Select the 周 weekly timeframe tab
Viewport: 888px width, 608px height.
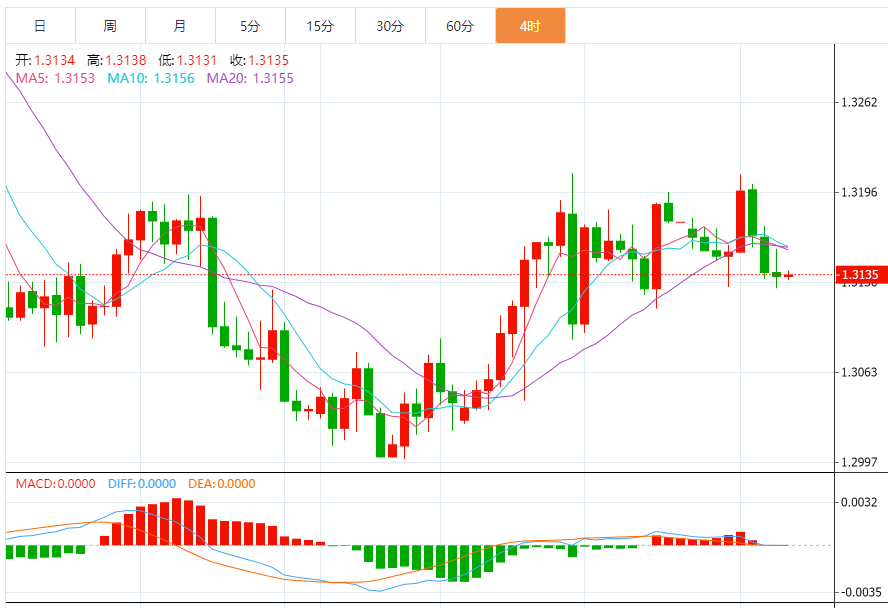tap(110, 26)
